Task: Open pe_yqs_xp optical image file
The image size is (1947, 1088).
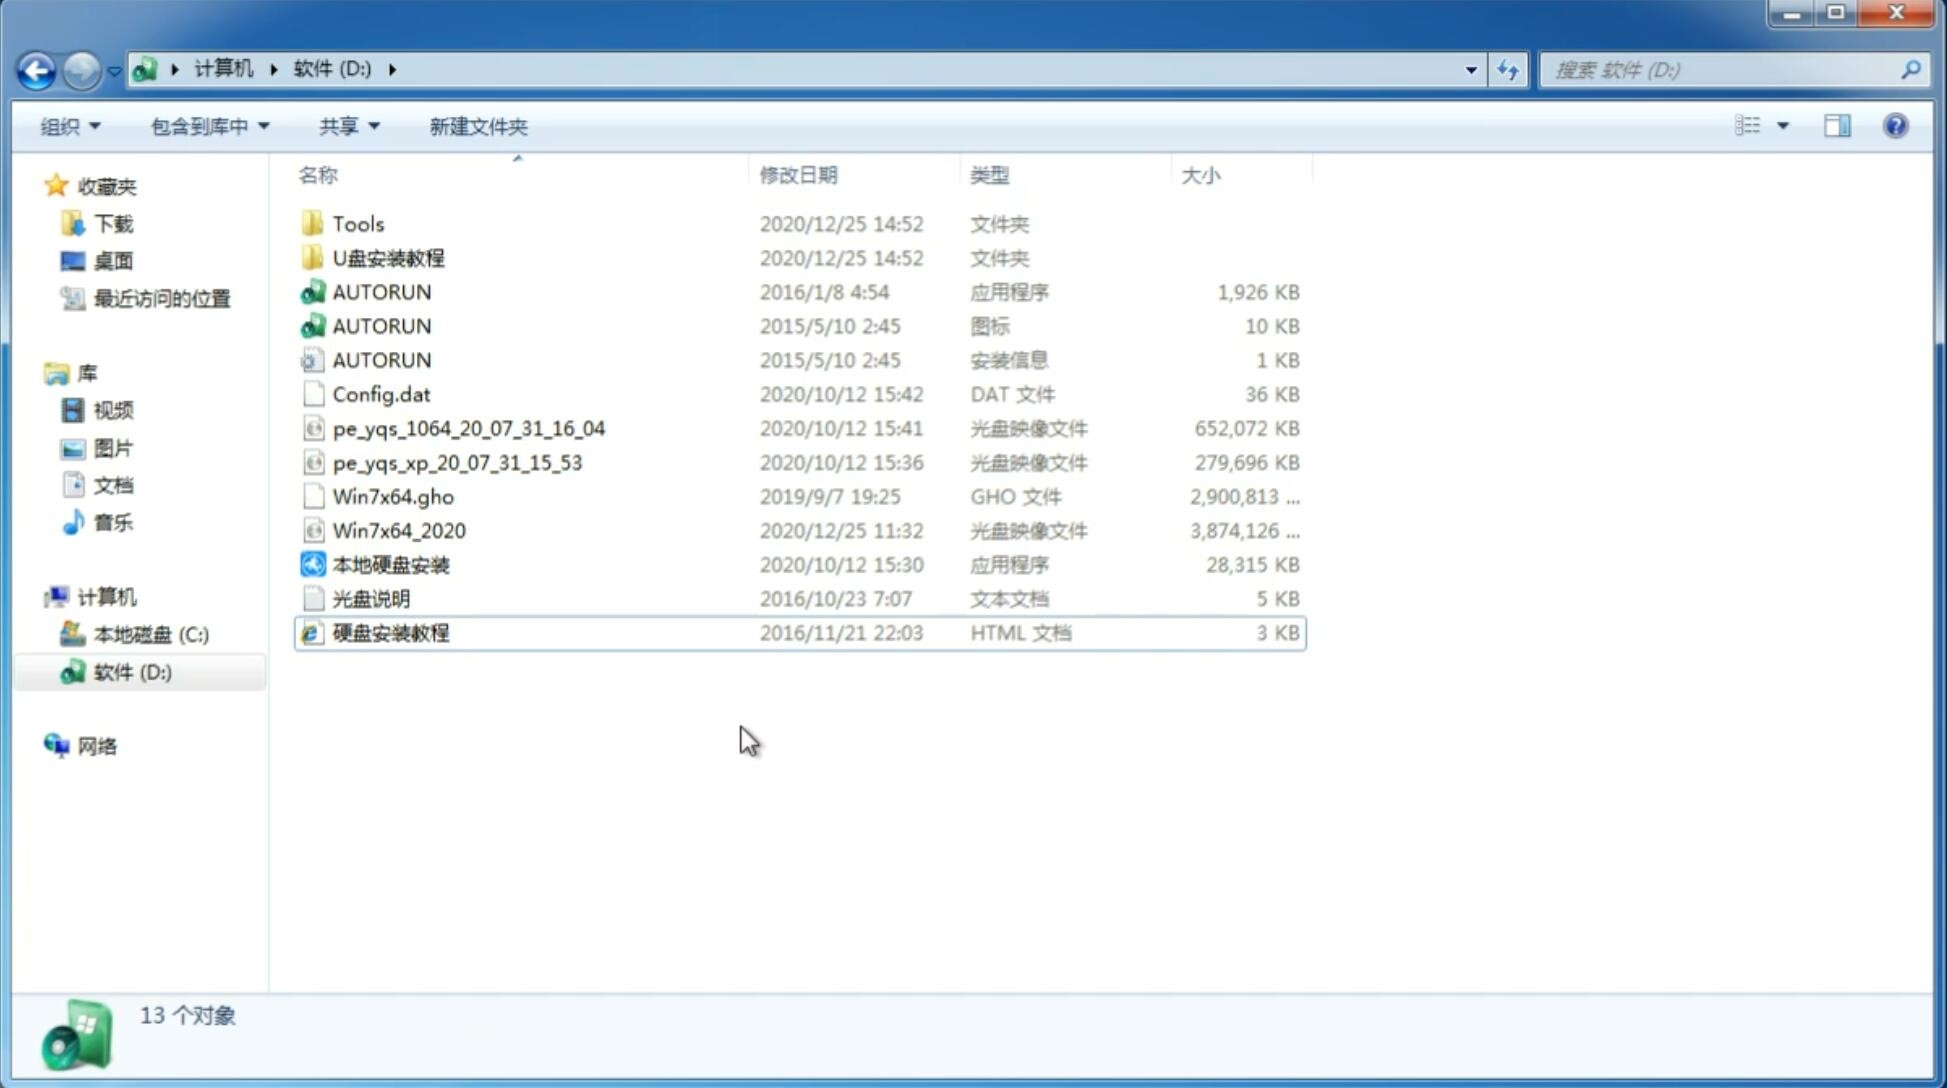Action: tap(456, 462)
